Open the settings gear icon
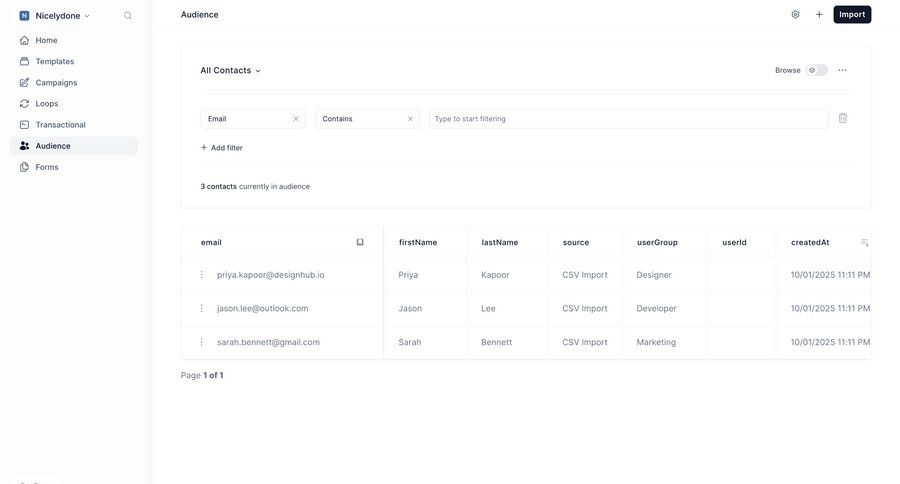This screenshot has height=484, width=900. (795, 15)
